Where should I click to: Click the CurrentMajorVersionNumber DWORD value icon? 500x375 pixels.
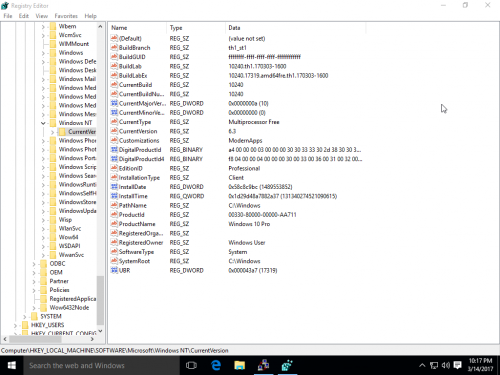(114, 103)
